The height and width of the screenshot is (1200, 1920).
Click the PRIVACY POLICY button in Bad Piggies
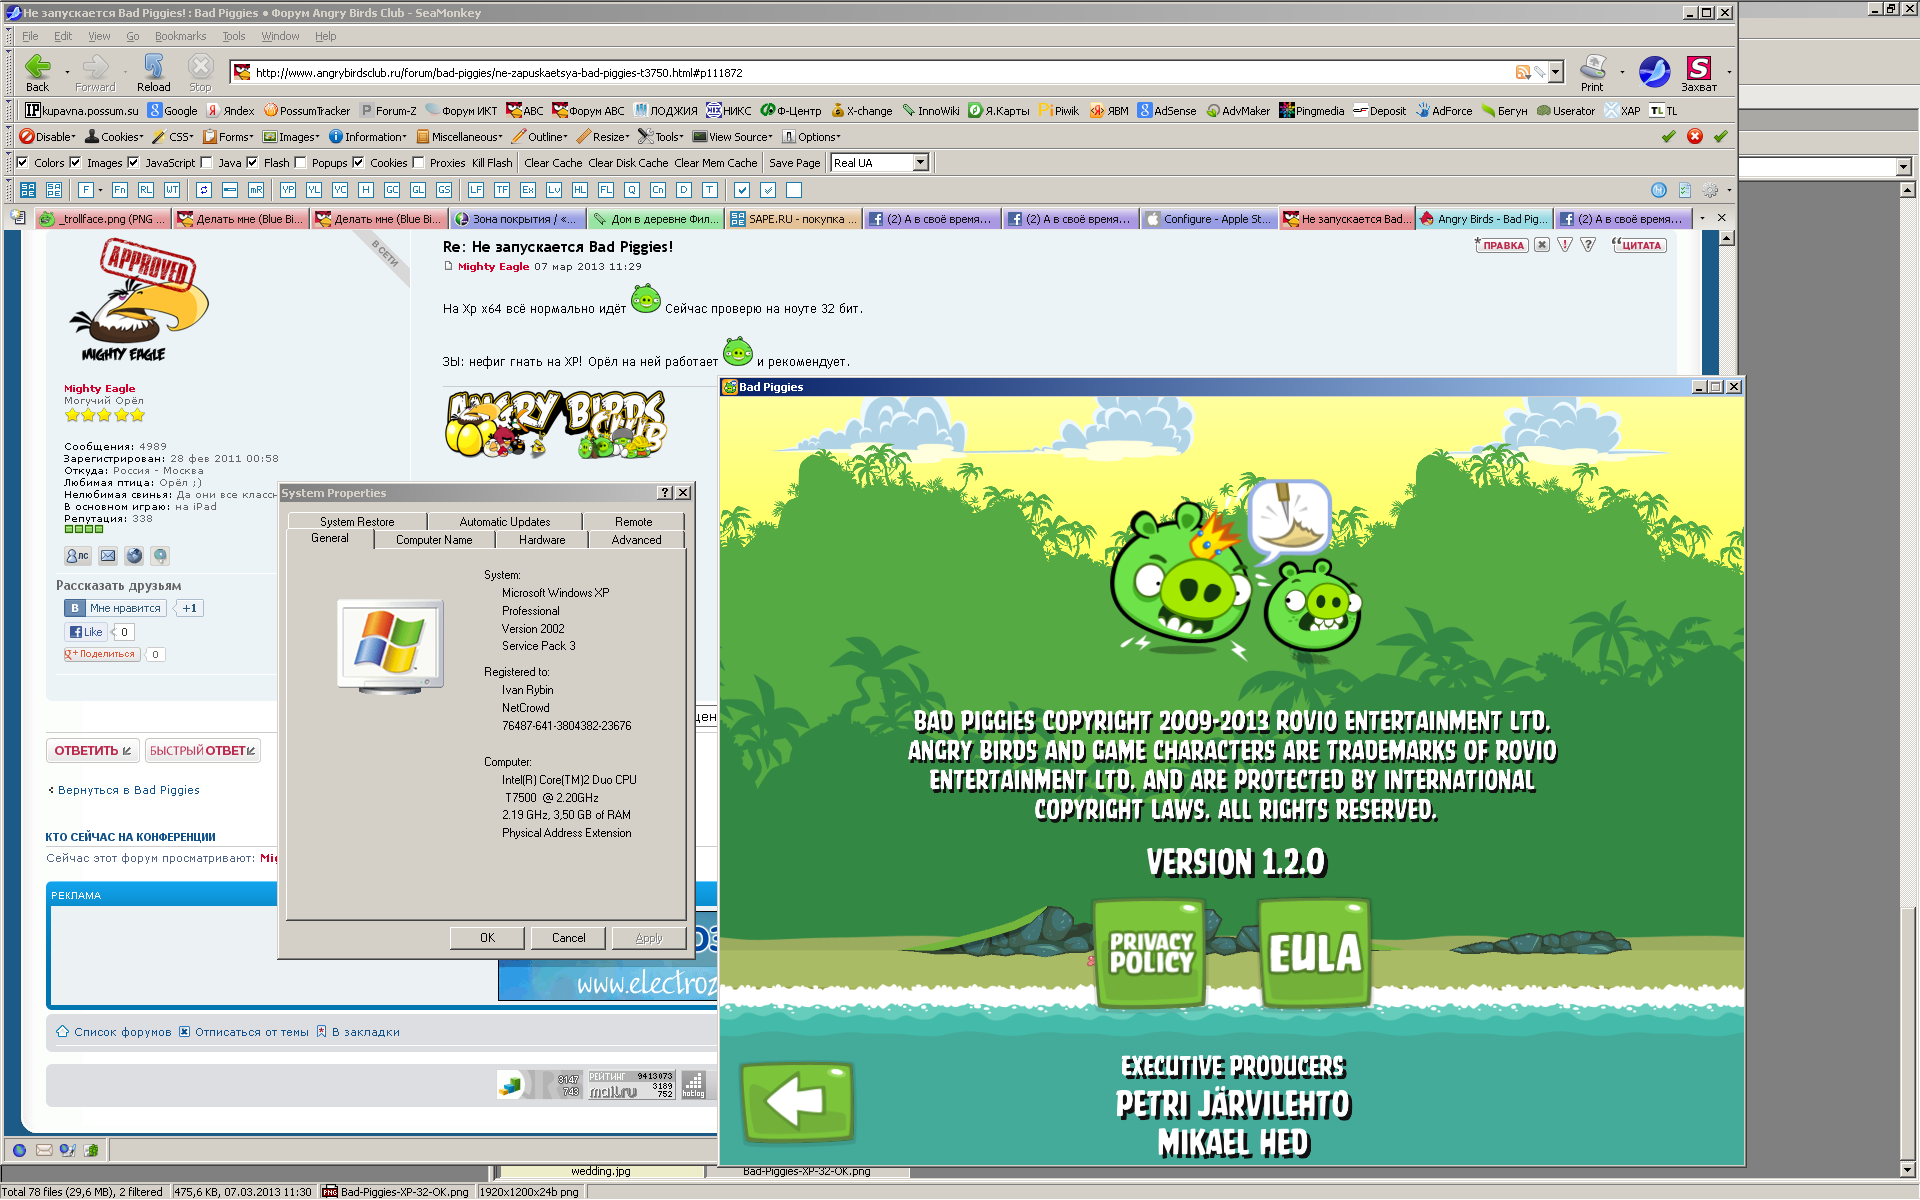1150,952
